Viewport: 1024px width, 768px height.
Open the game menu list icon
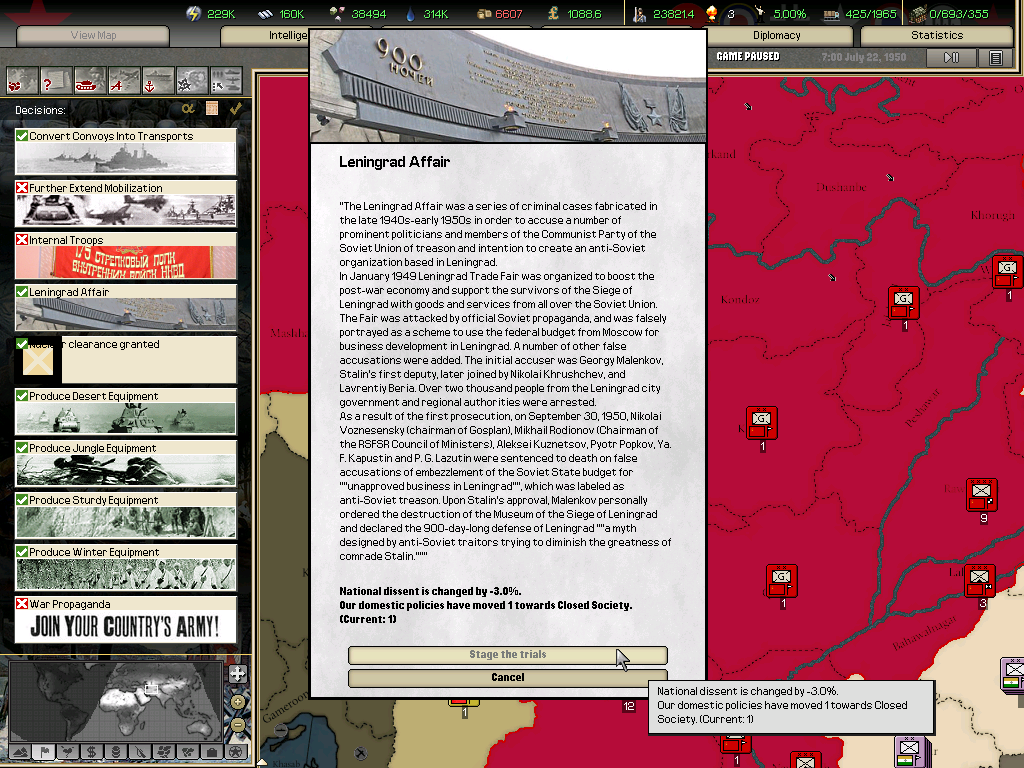pyautogui.click(x=995, y=58)
